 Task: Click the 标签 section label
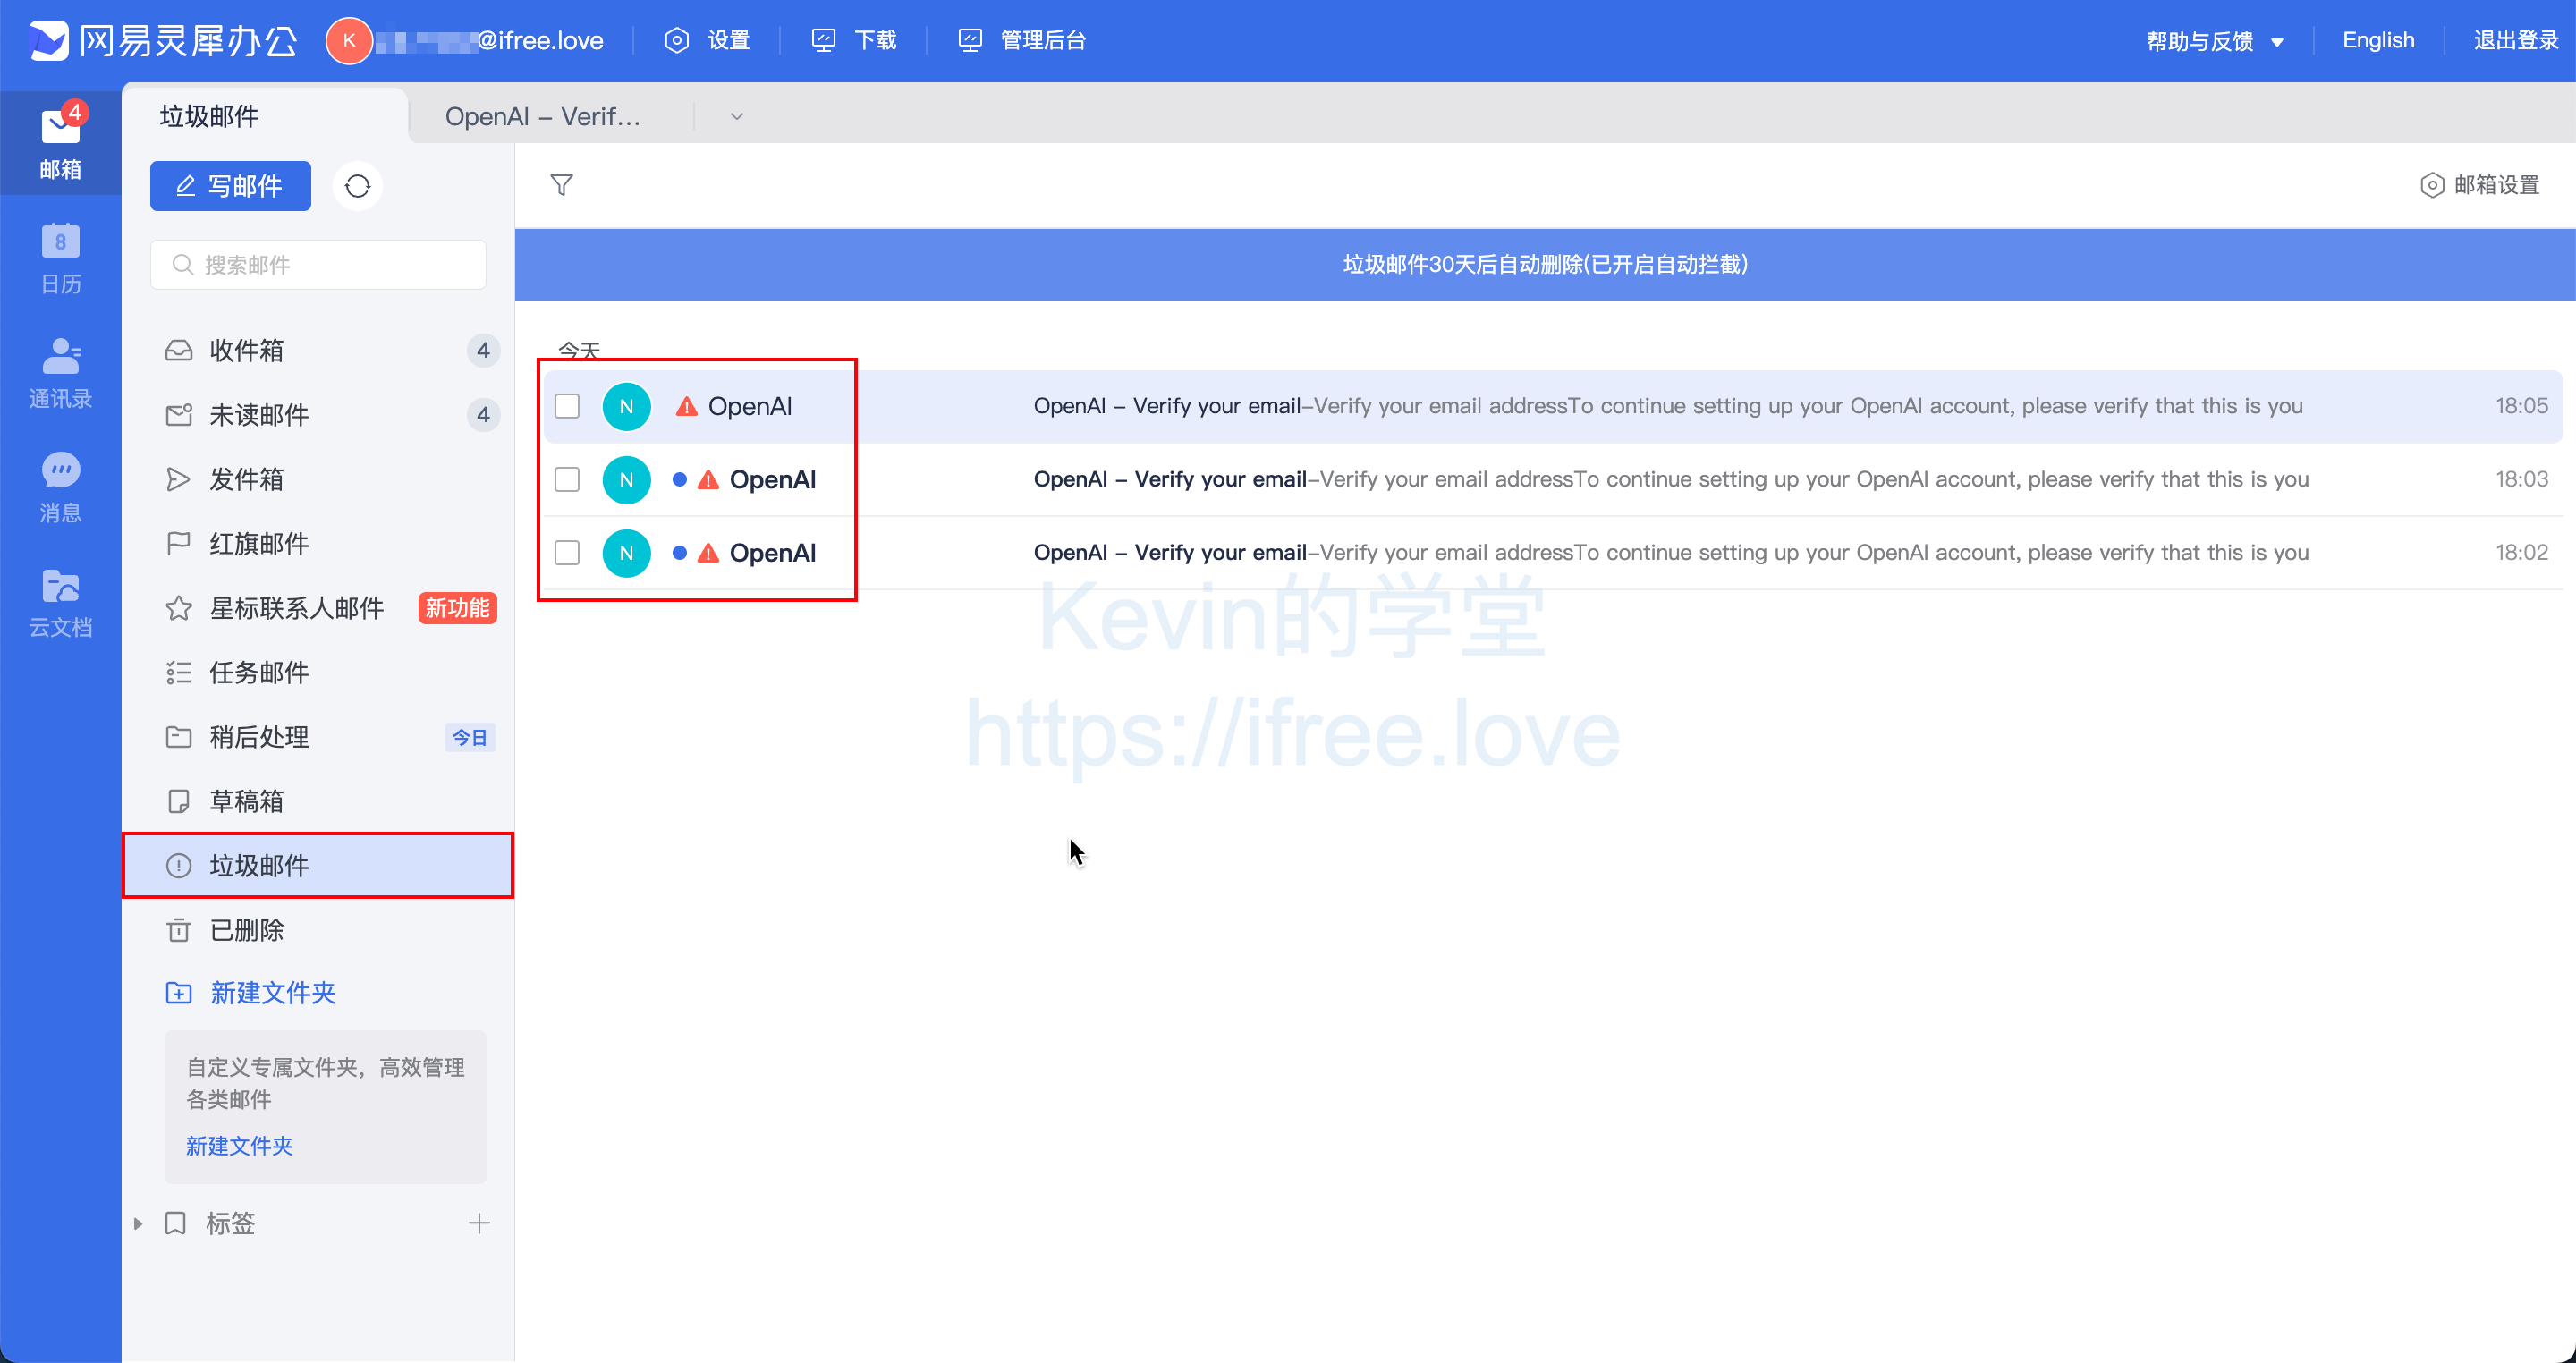tap(230, 1223)
